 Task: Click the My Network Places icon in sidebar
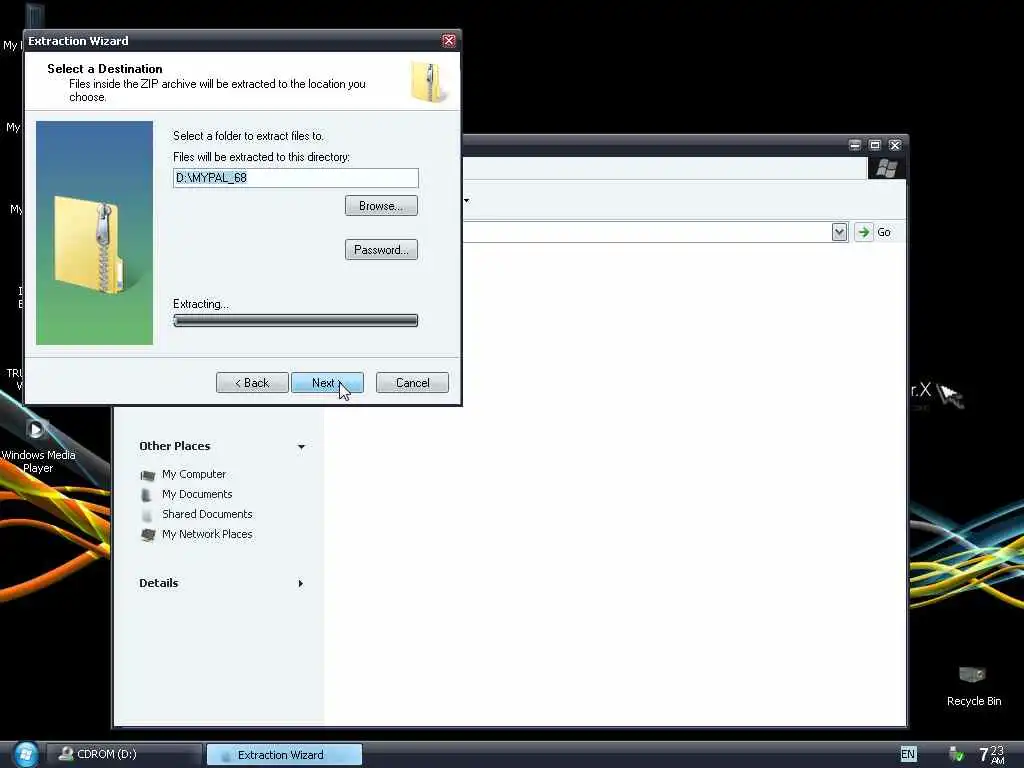pos(148,535)
